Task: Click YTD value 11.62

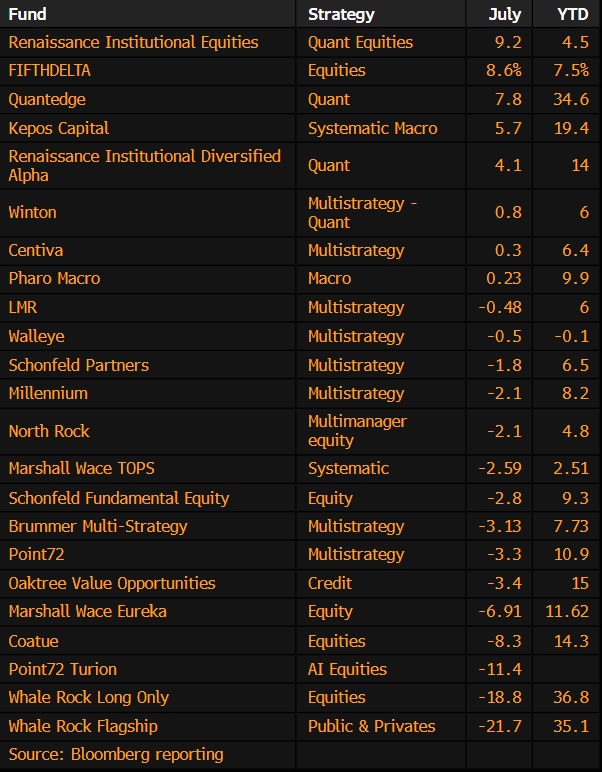Action: point(567,611)
